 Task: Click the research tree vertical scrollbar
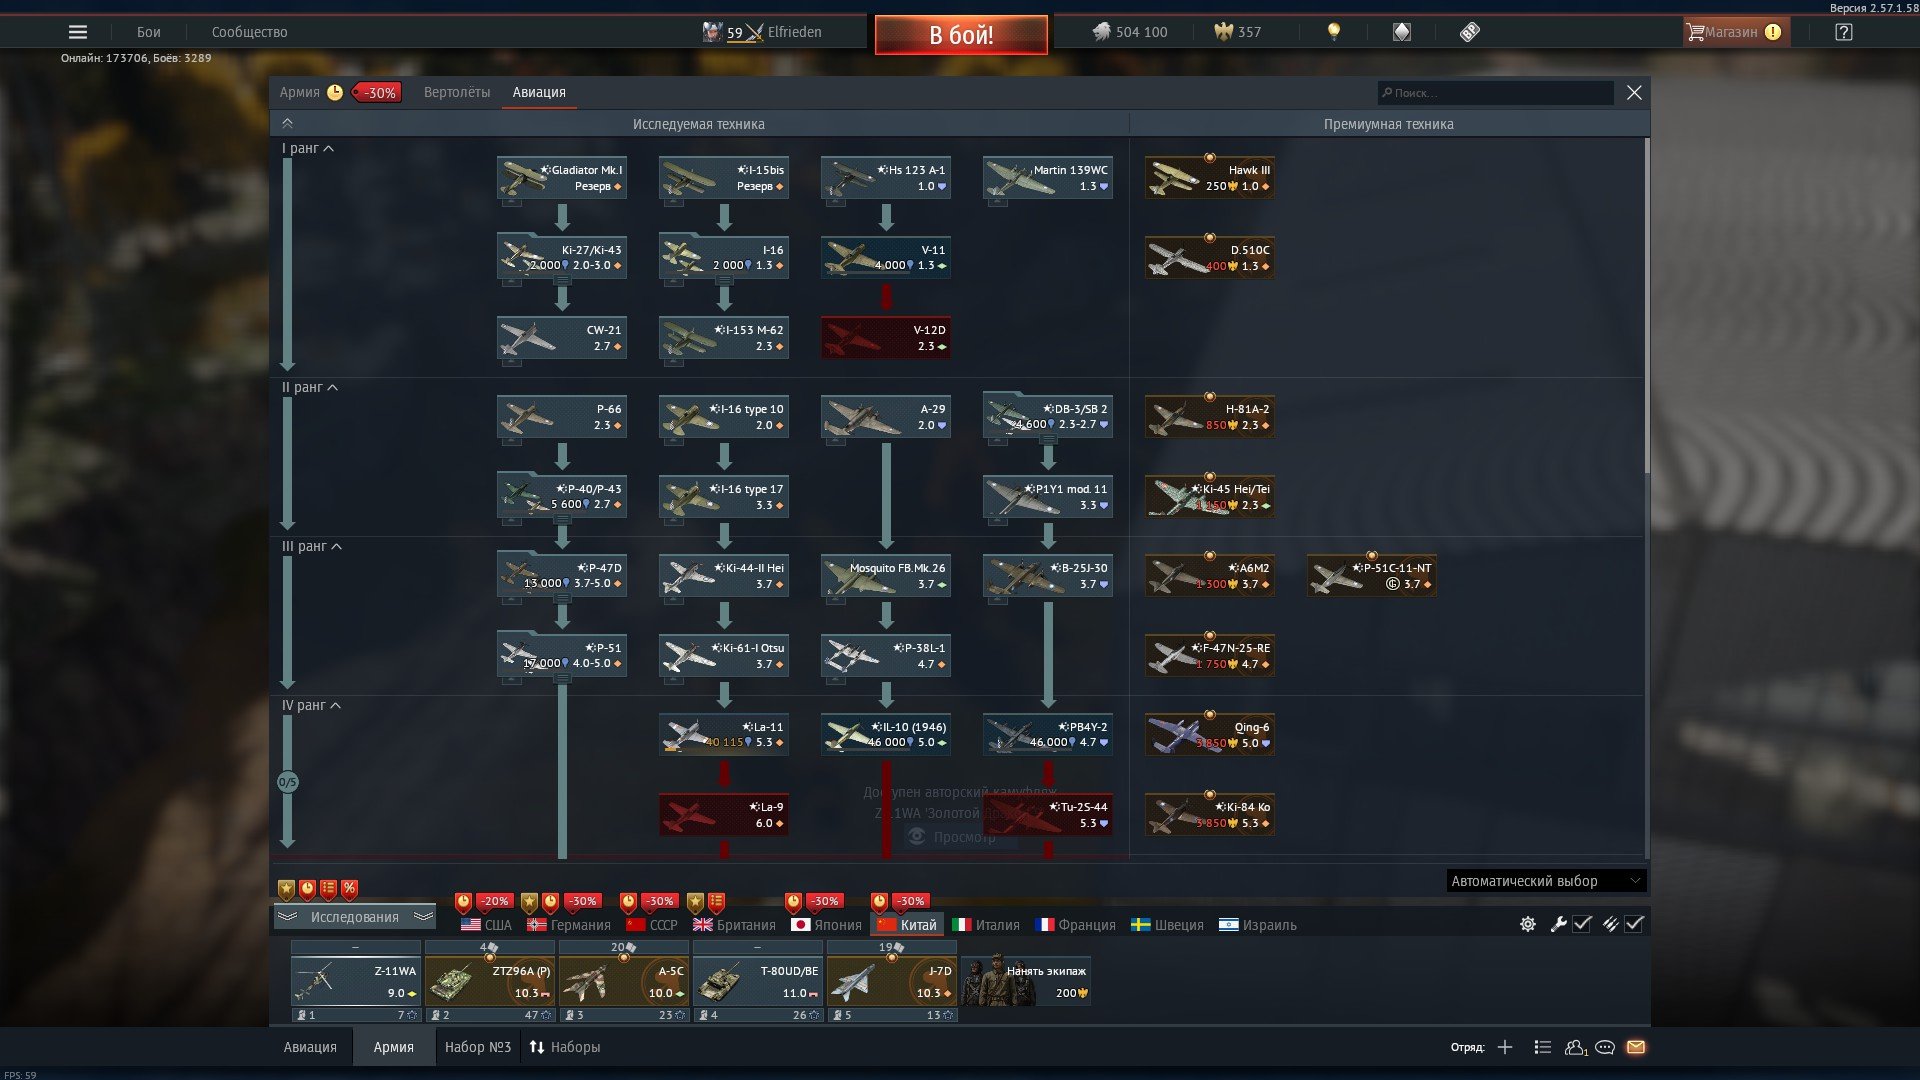[x=1646, y=300]
